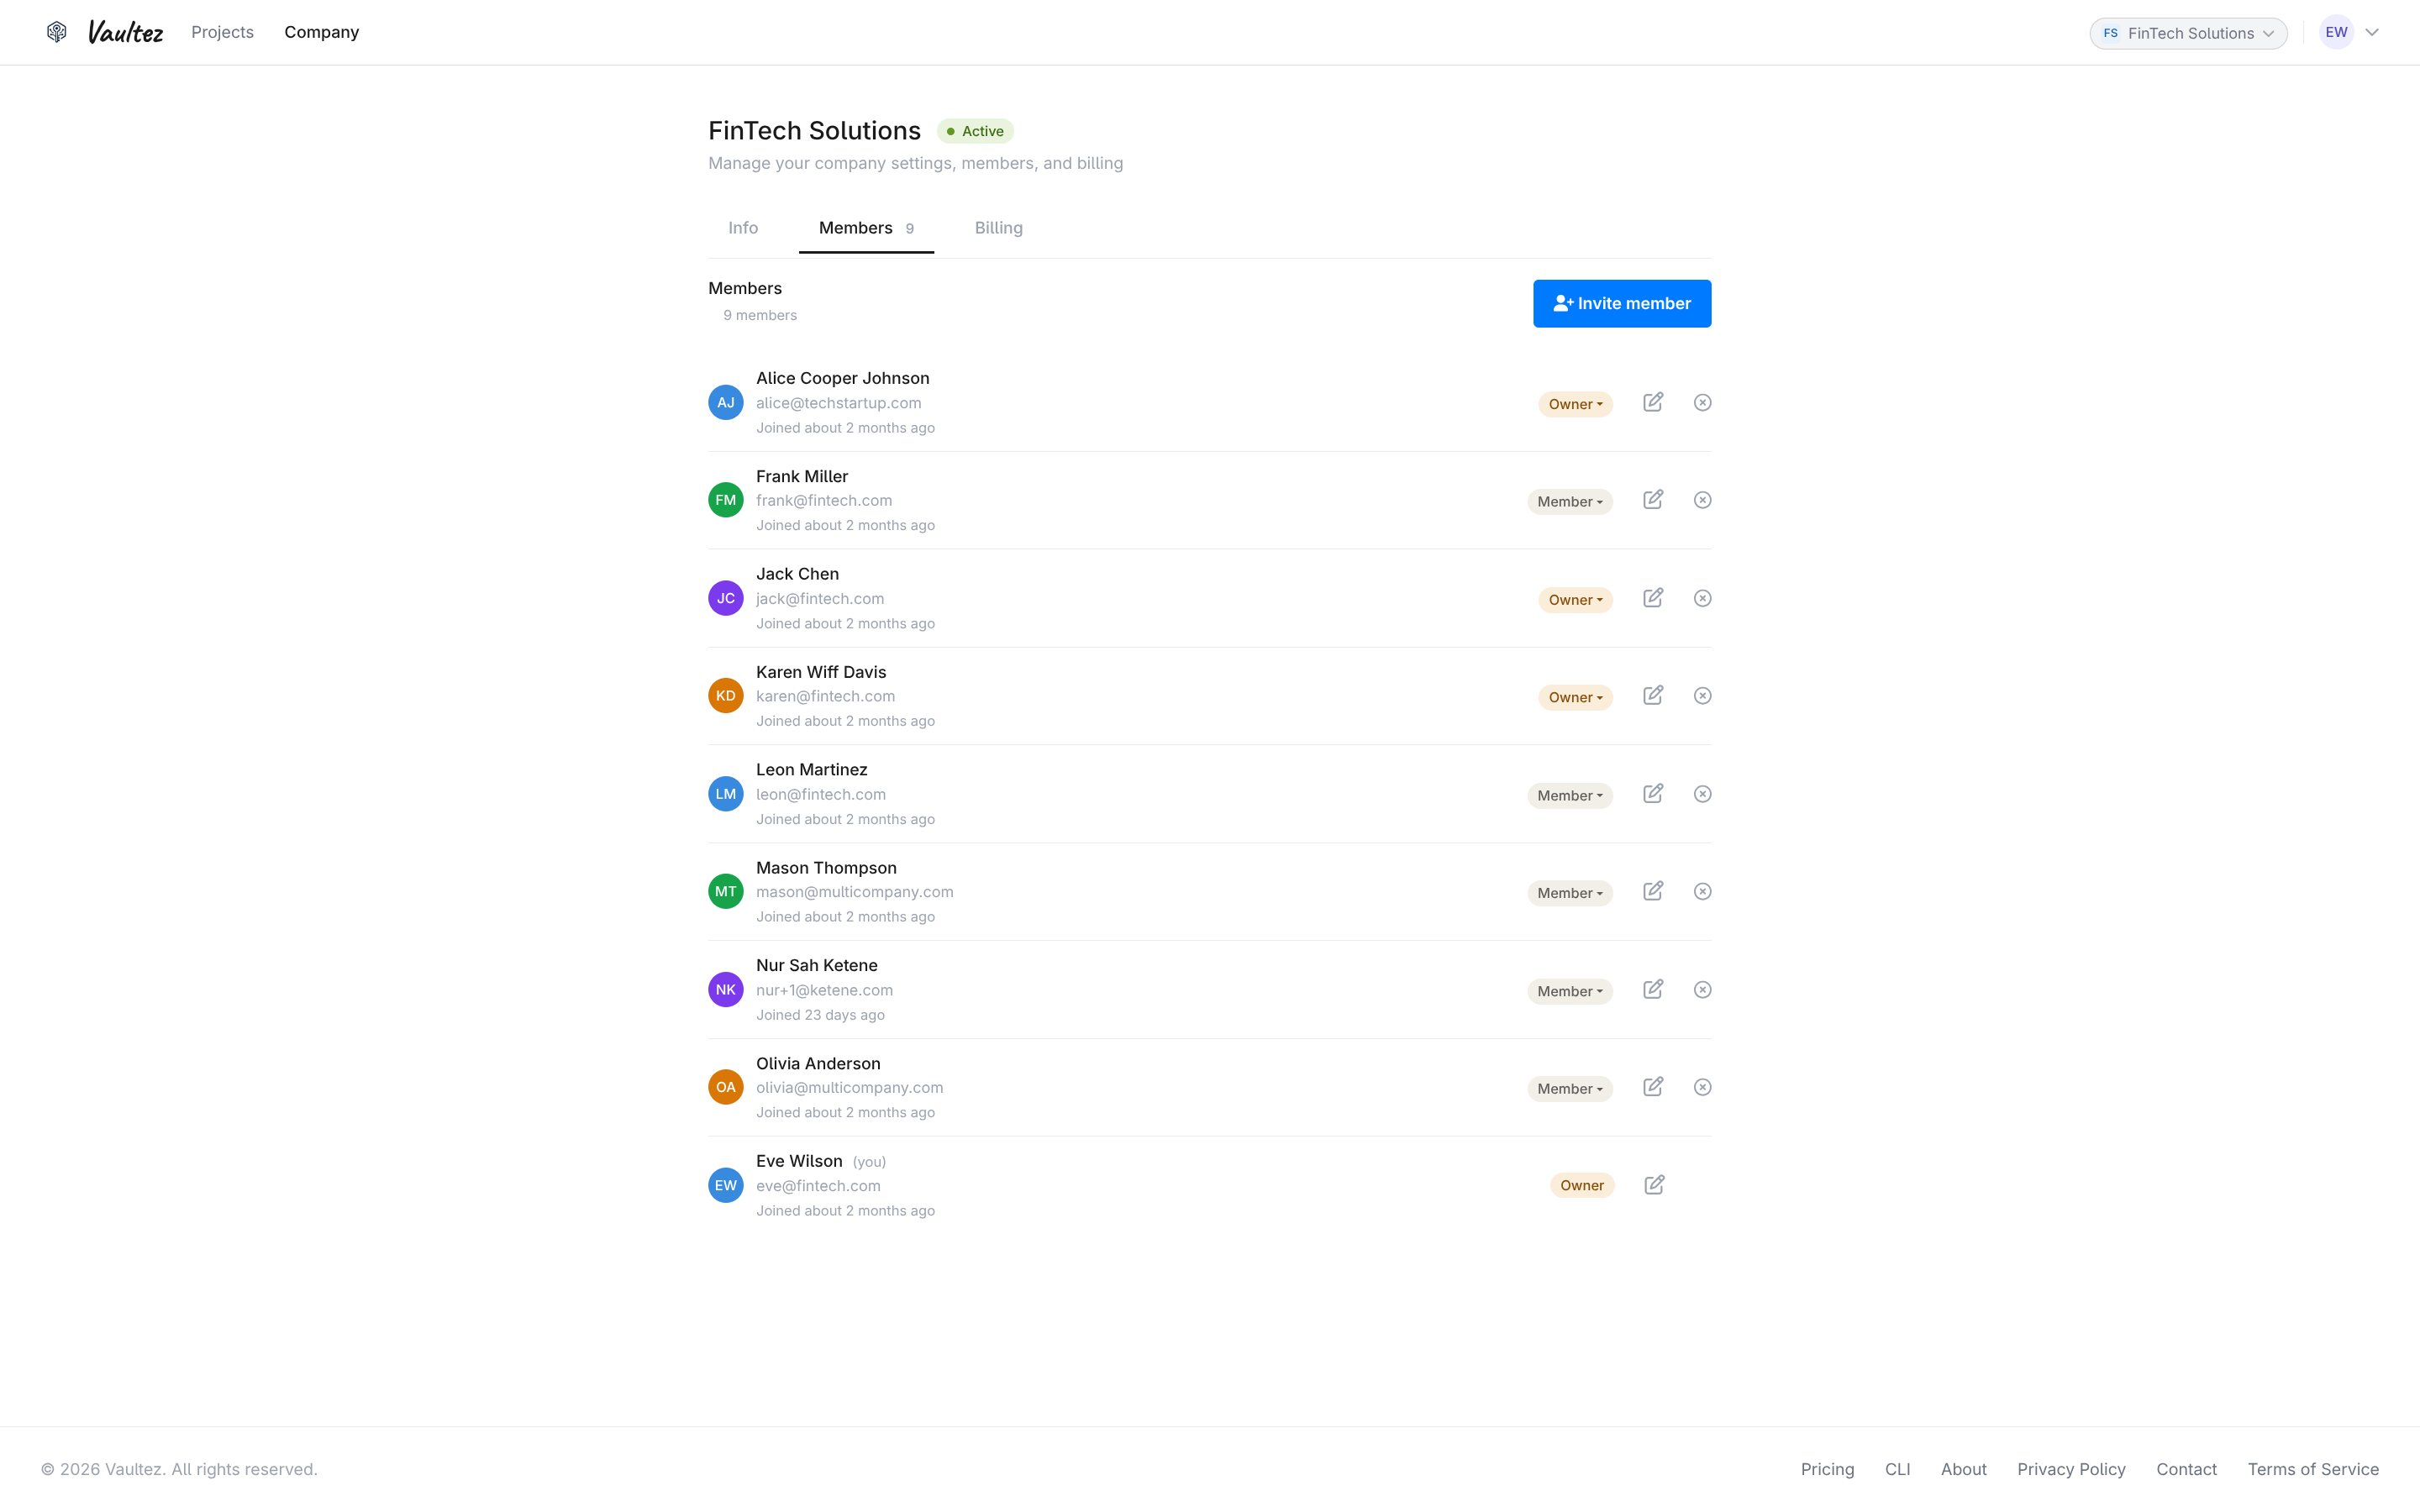Select the Members tab
Image resolution: width=2420 pixels, height=1512 pixels.
[866, 228]
